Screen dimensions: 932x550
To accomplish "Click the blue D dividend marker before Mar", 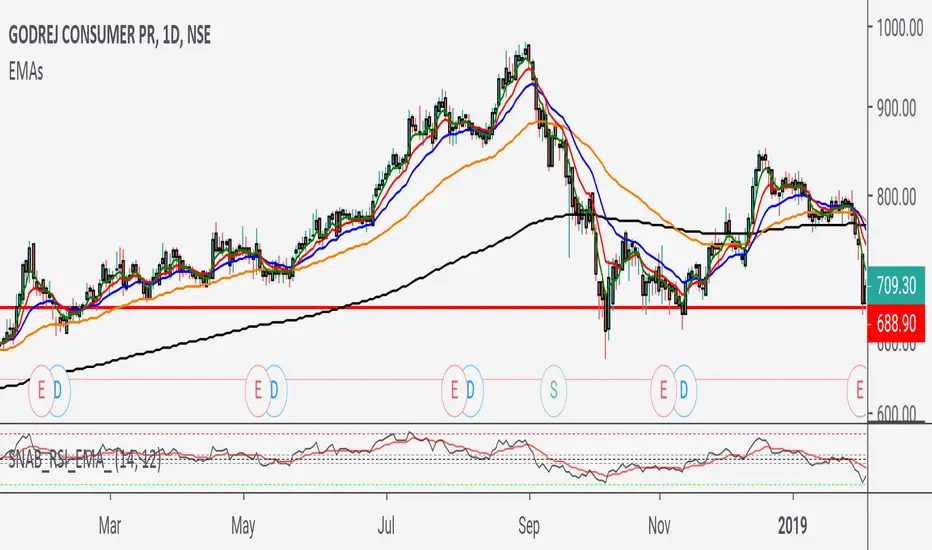I will [58, 391].
